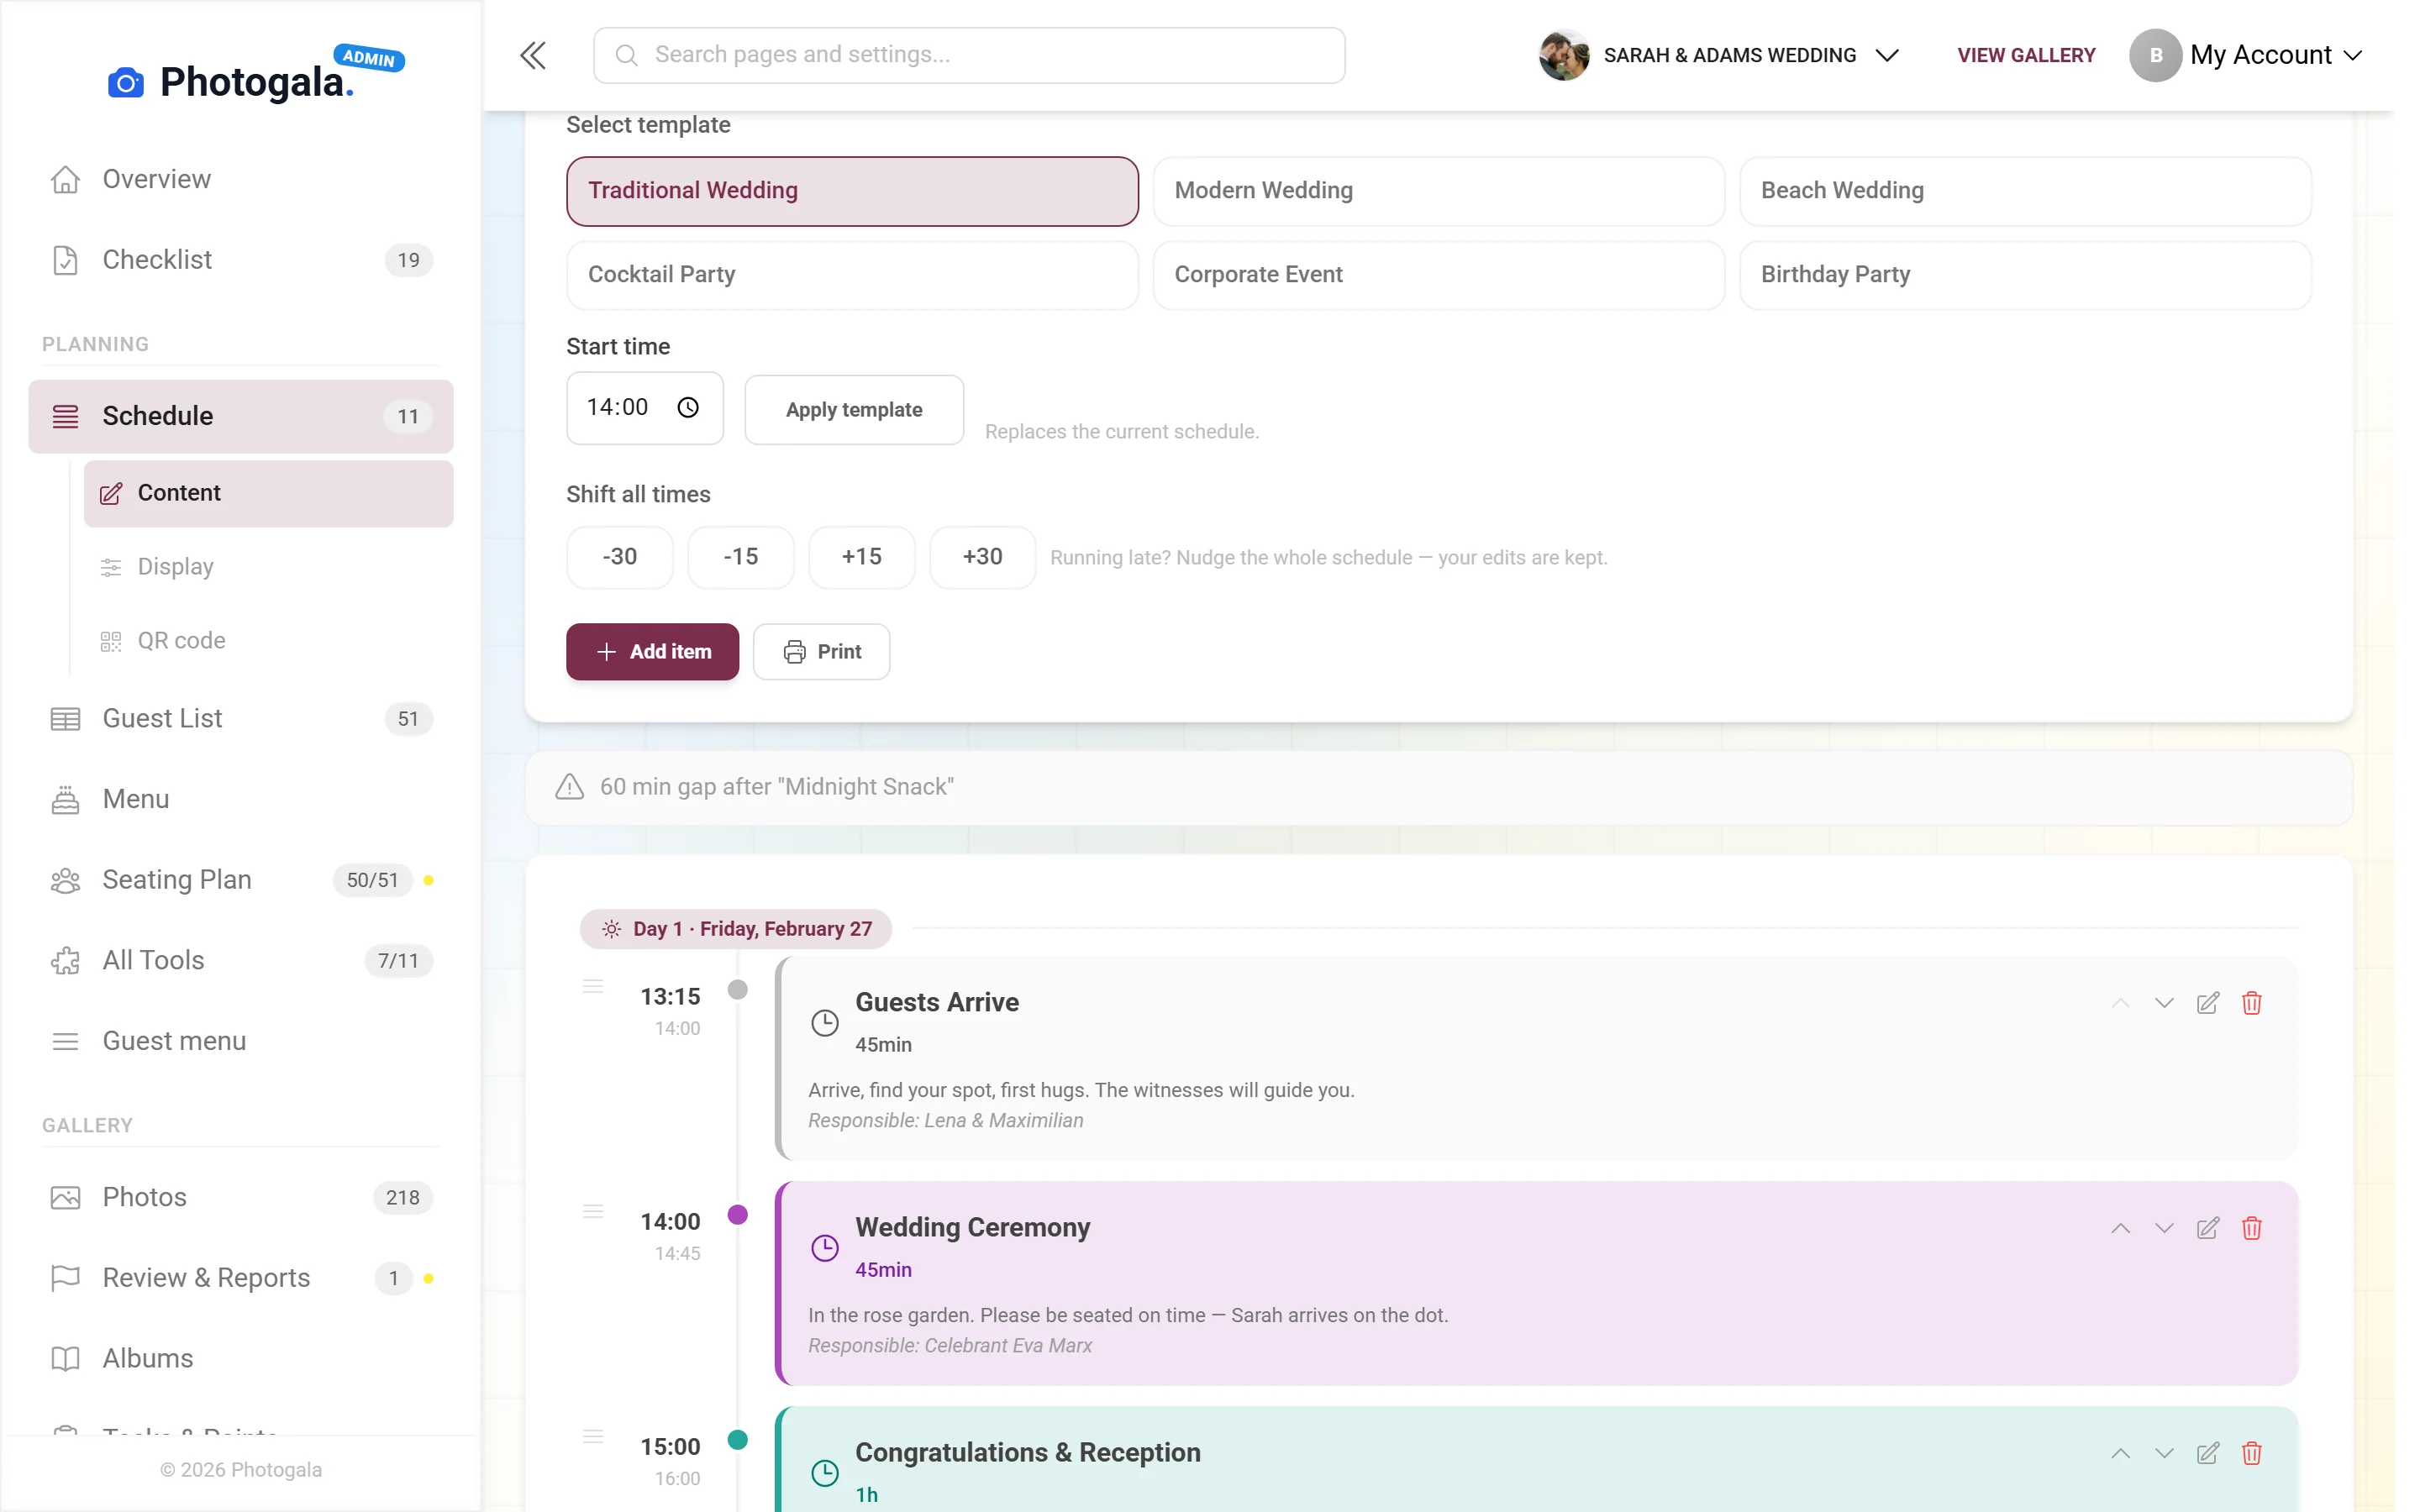2420x1512 pixels.
Task: Move Congratulations & Reception item up
Action: (x=2120, y=1453)
